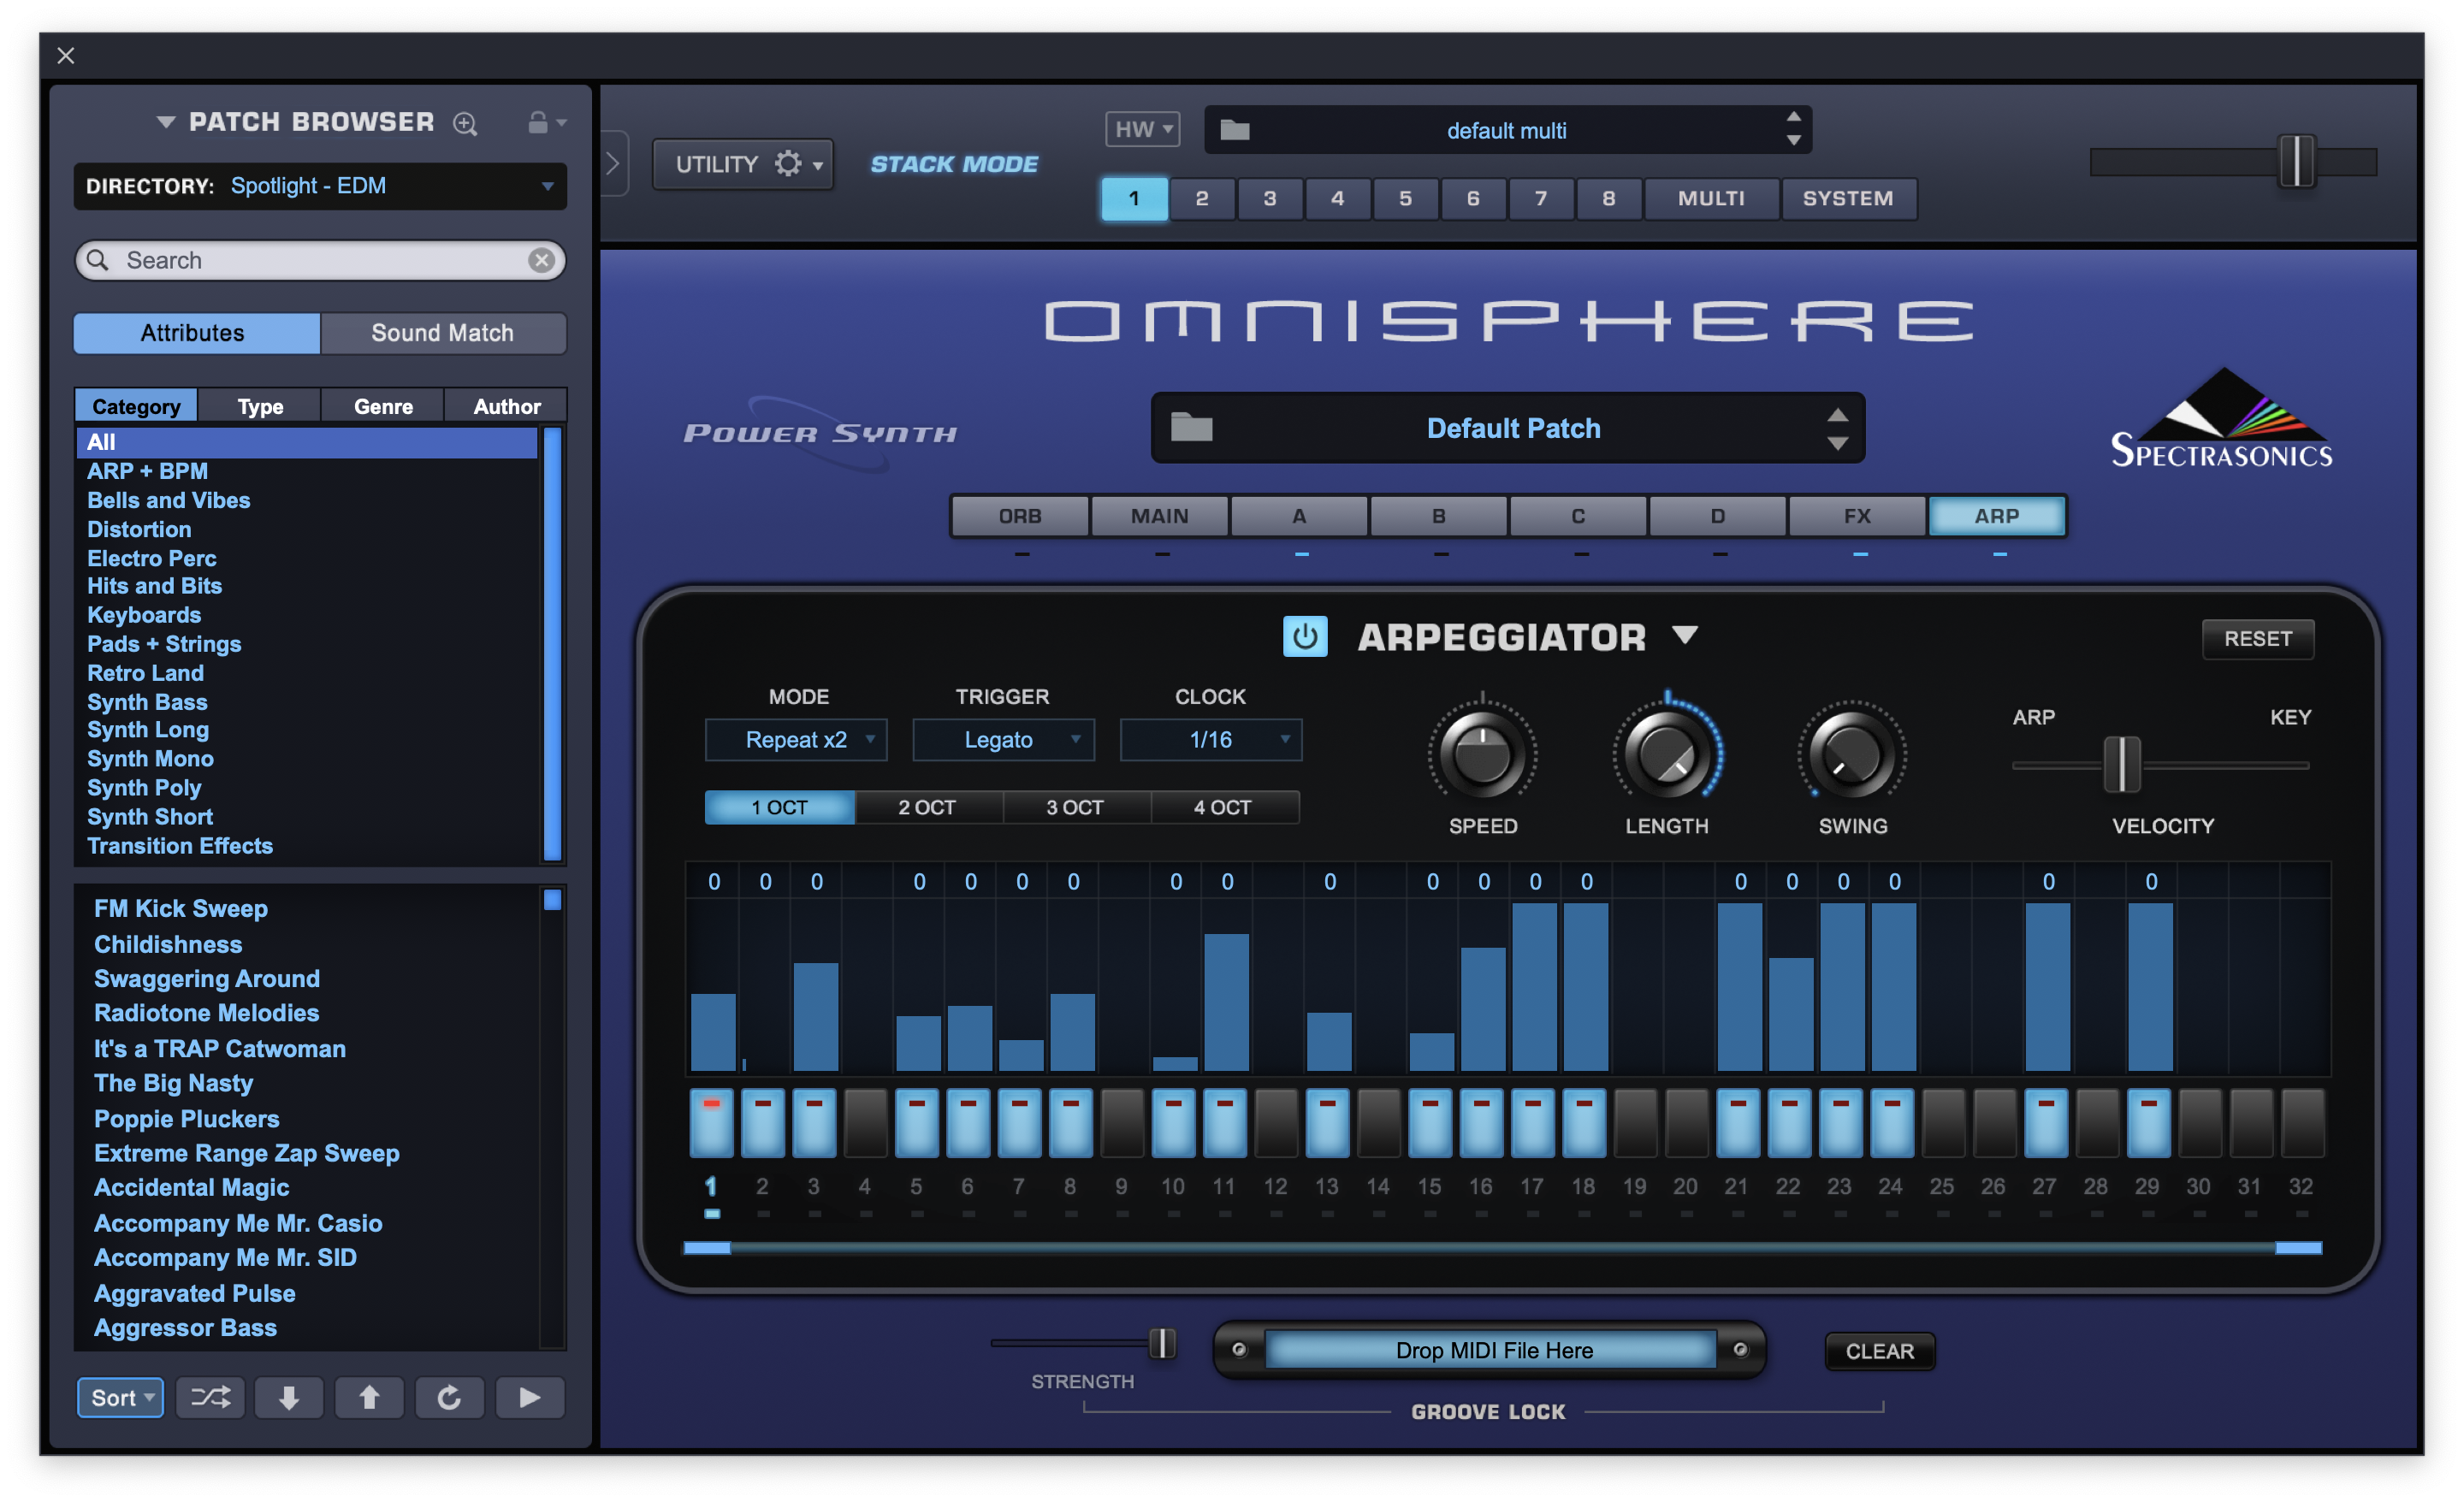Click the default multi down arrow
Viewport: 2464px width, 1502px height.
[1794, 141]
